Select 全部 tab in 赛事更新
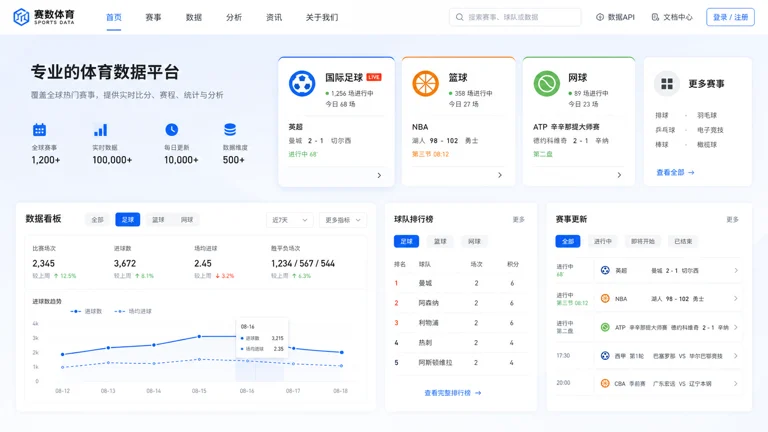 click(x=568, y=241)
